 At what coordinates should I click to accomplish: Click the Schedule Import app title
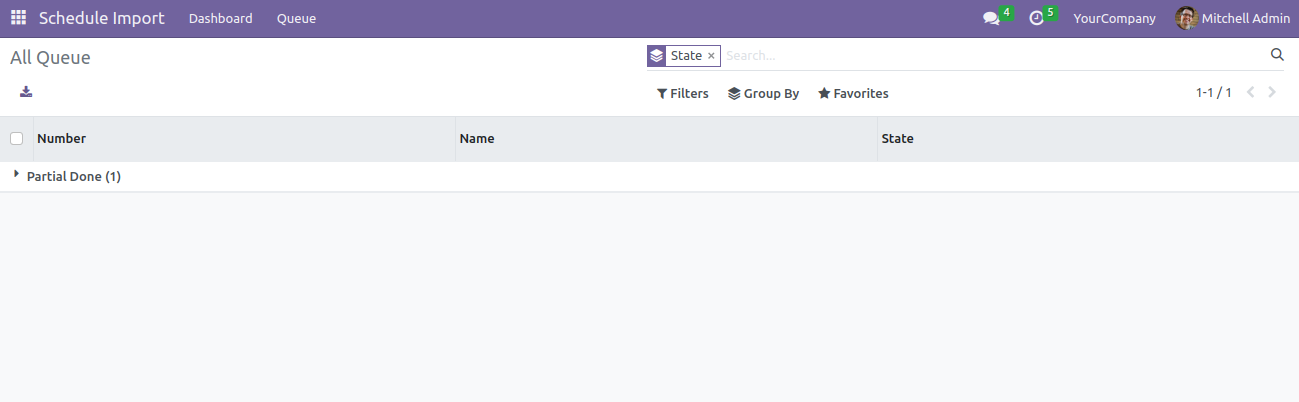(101, 18)
